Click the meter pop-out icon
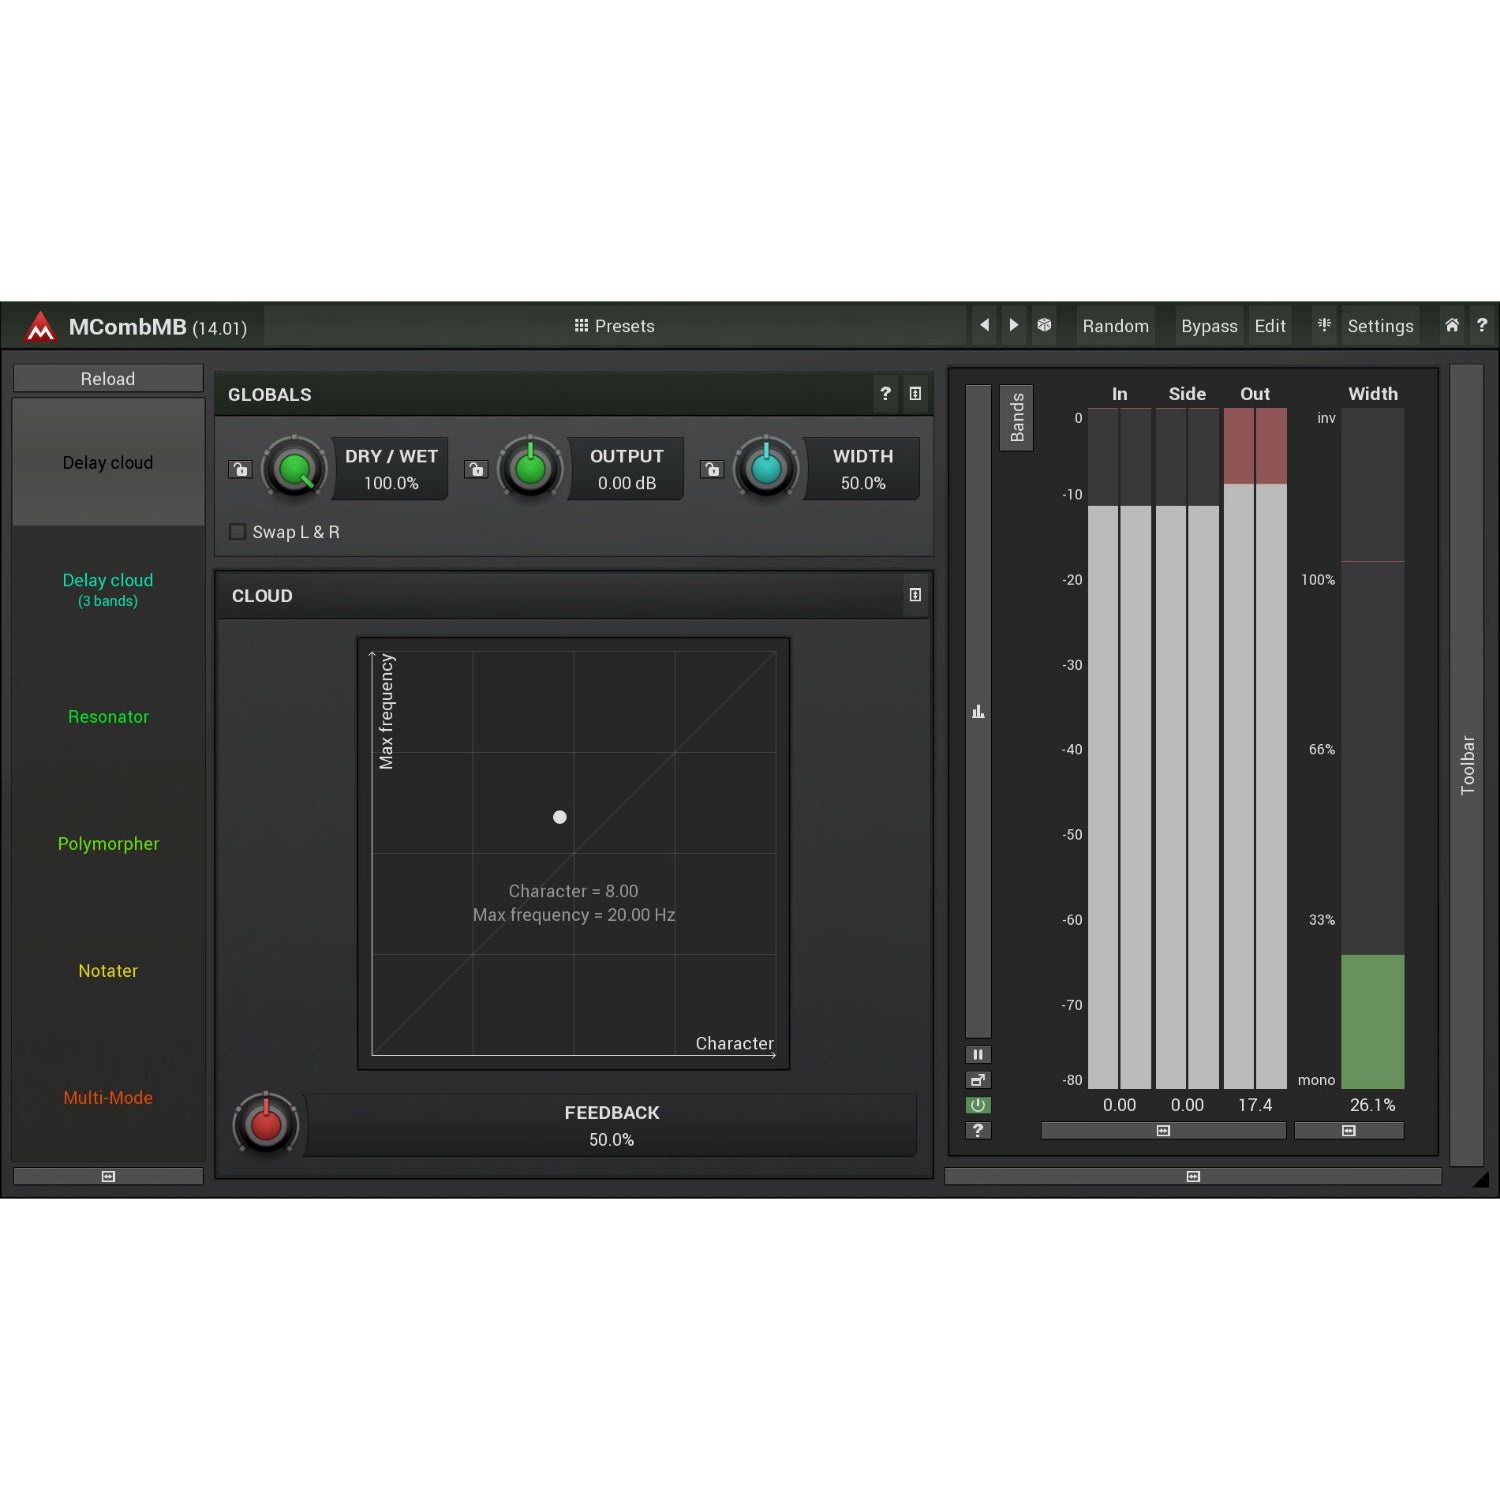This screenshot has width=1500, height=1500. (x=978, y=1080)
